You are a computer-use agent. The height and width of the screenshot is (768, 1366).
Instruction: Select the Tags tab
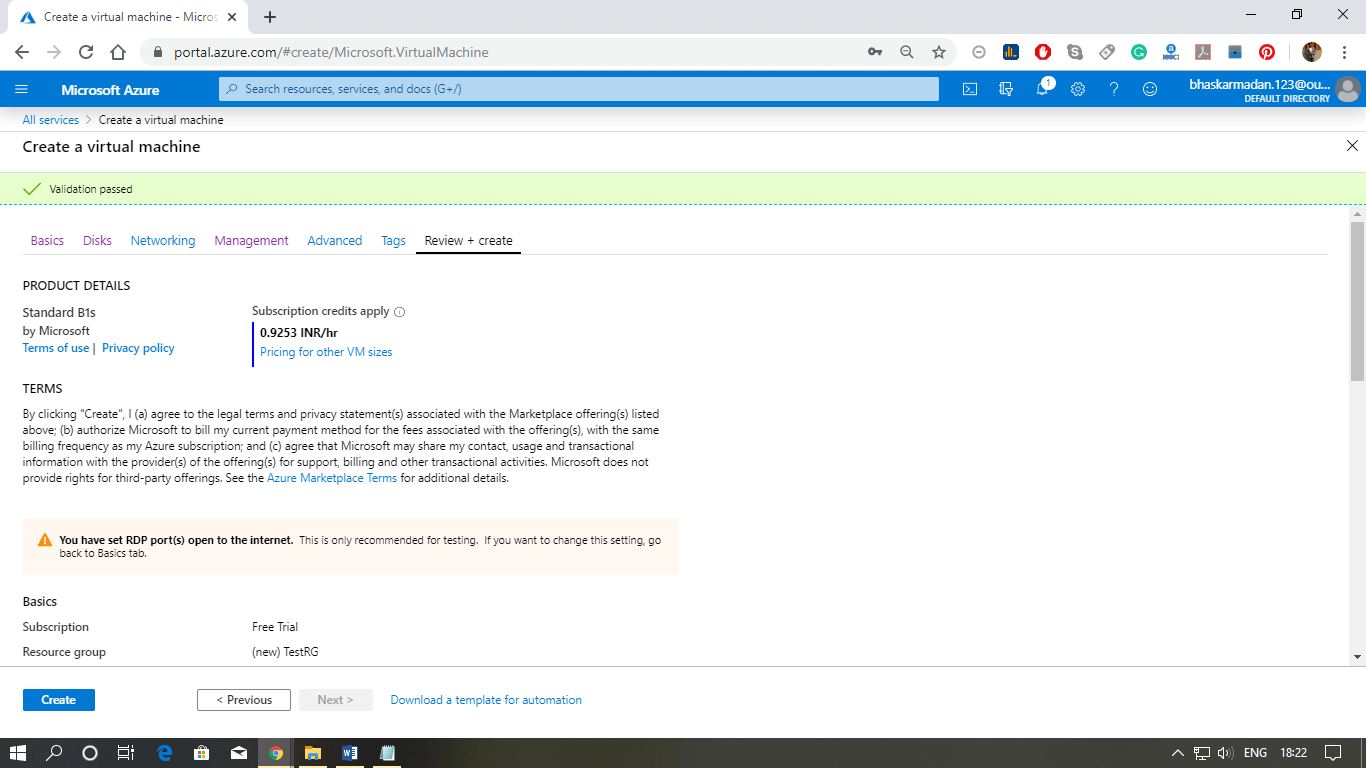[393, 240]
